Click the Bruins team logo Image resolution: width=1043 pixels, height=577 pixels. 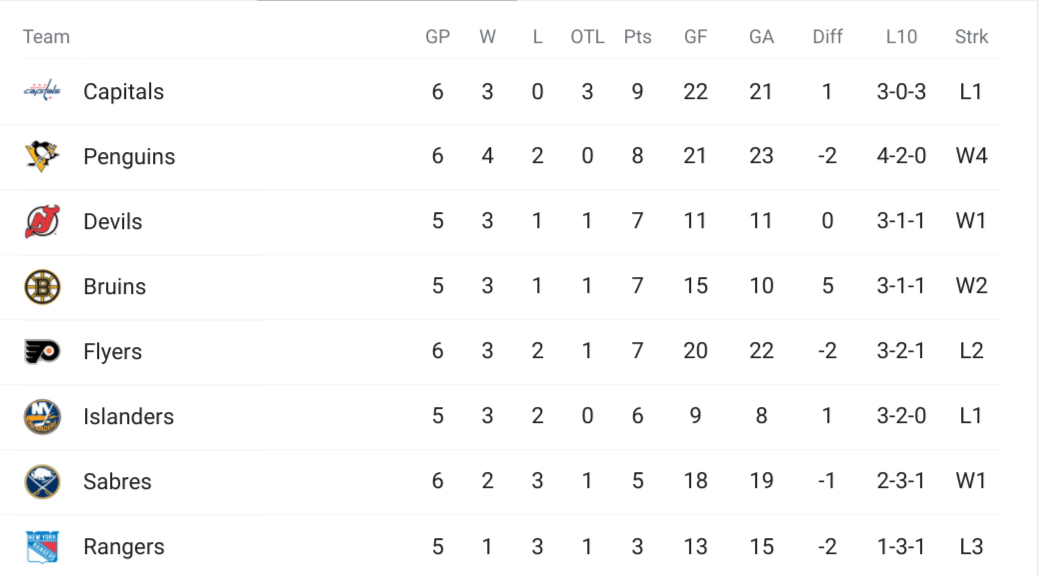point(42,287)
